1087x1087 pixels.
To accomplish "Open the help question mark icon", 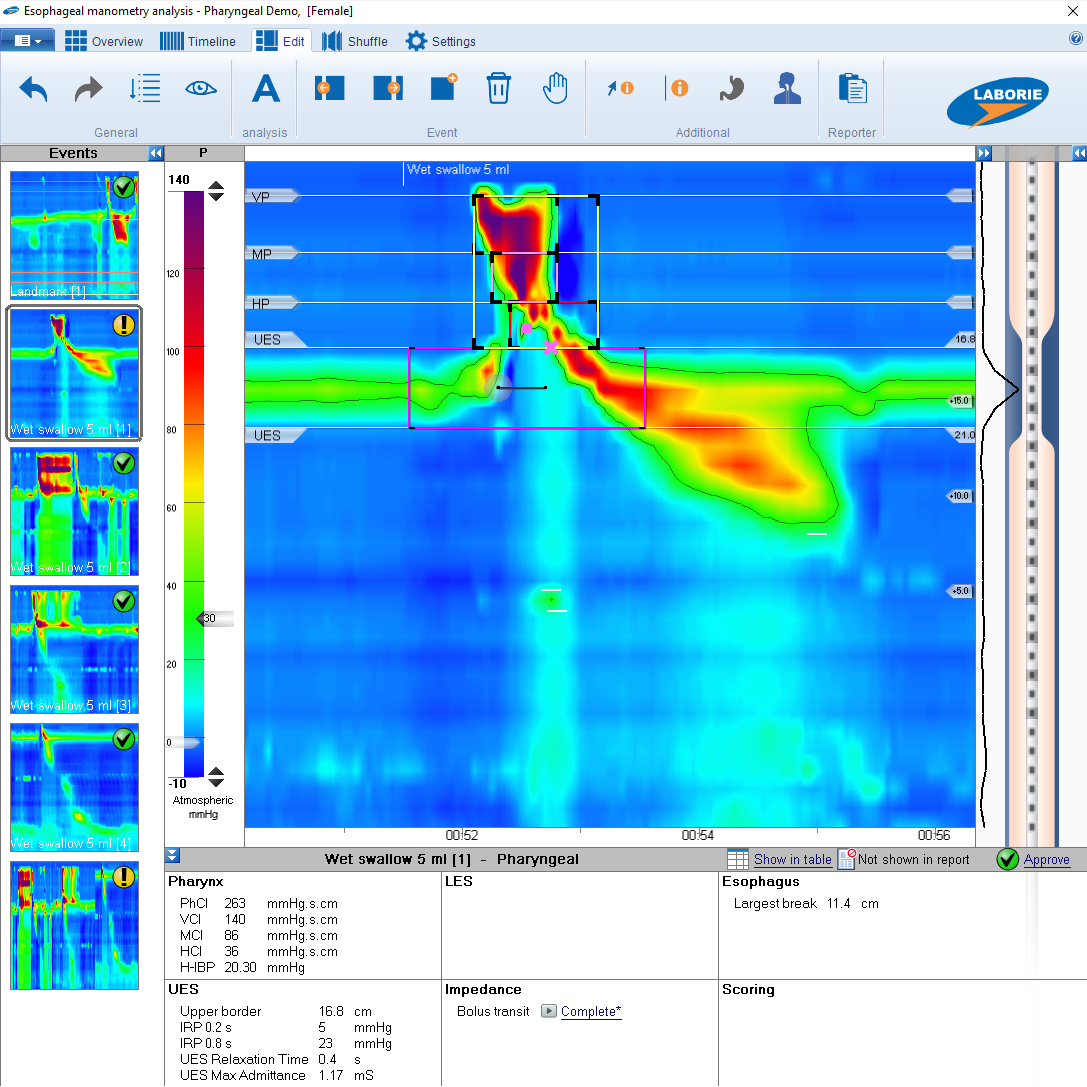I will click(1076, 39).
